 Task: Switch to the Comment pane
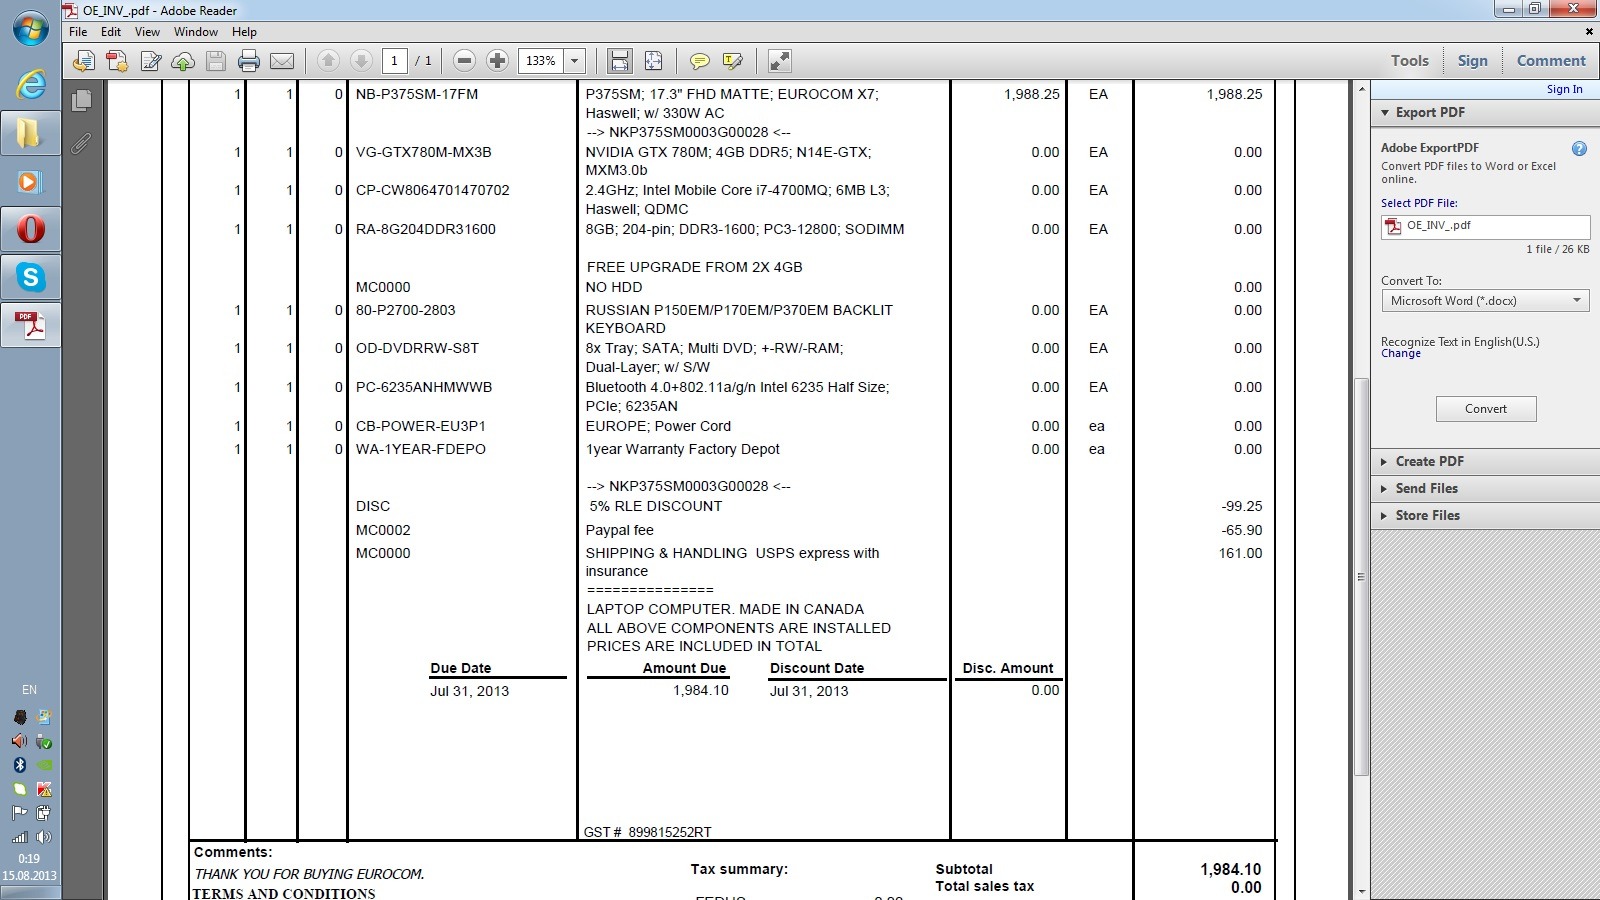(1551, 61)
